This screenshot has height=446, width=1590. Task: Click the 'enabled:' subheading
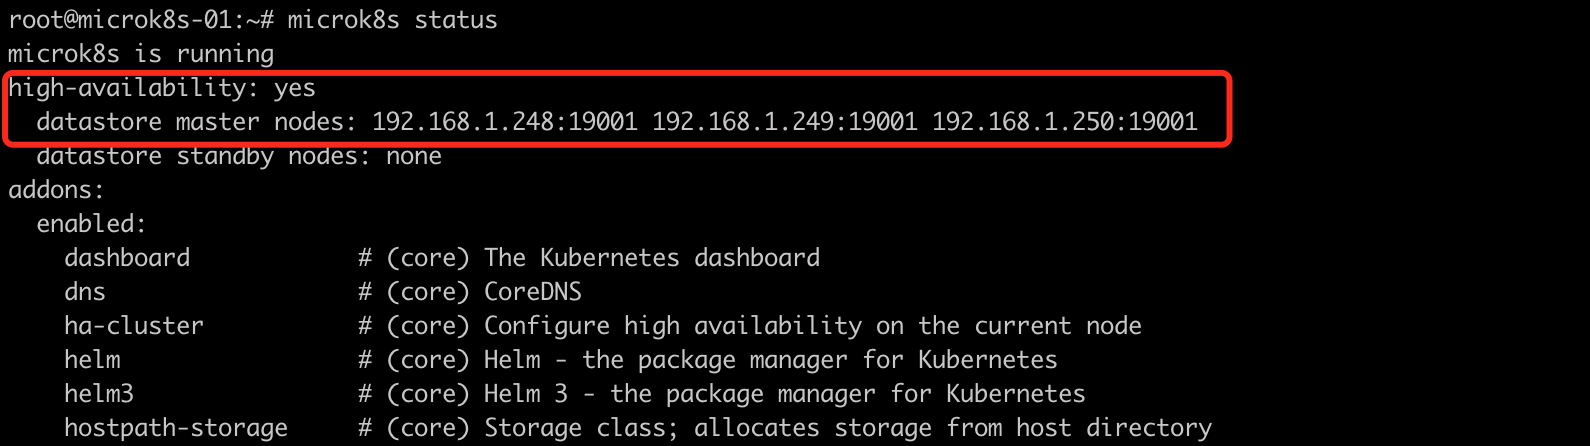tap(91, 224)
